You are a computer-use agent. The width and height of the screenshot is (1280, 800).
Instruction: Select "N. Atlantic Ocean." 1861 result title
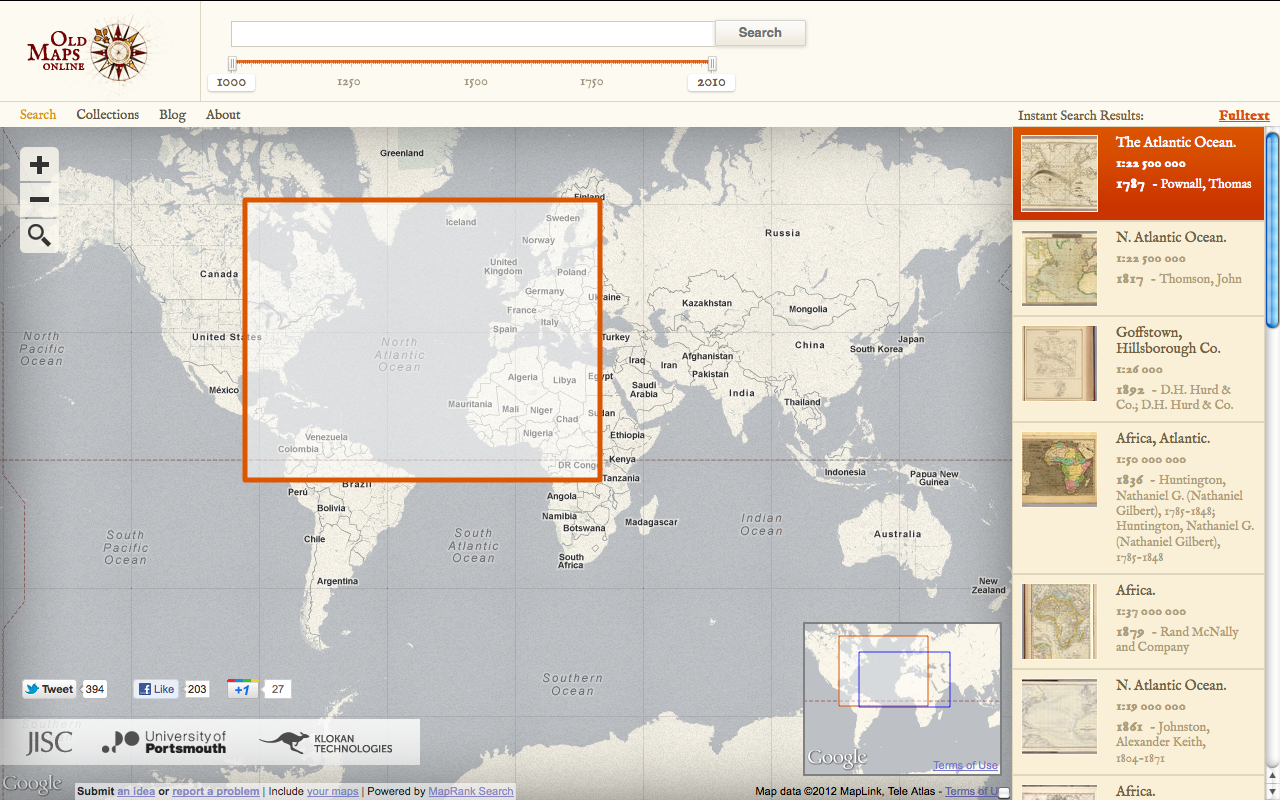[x=1171, y=686]
